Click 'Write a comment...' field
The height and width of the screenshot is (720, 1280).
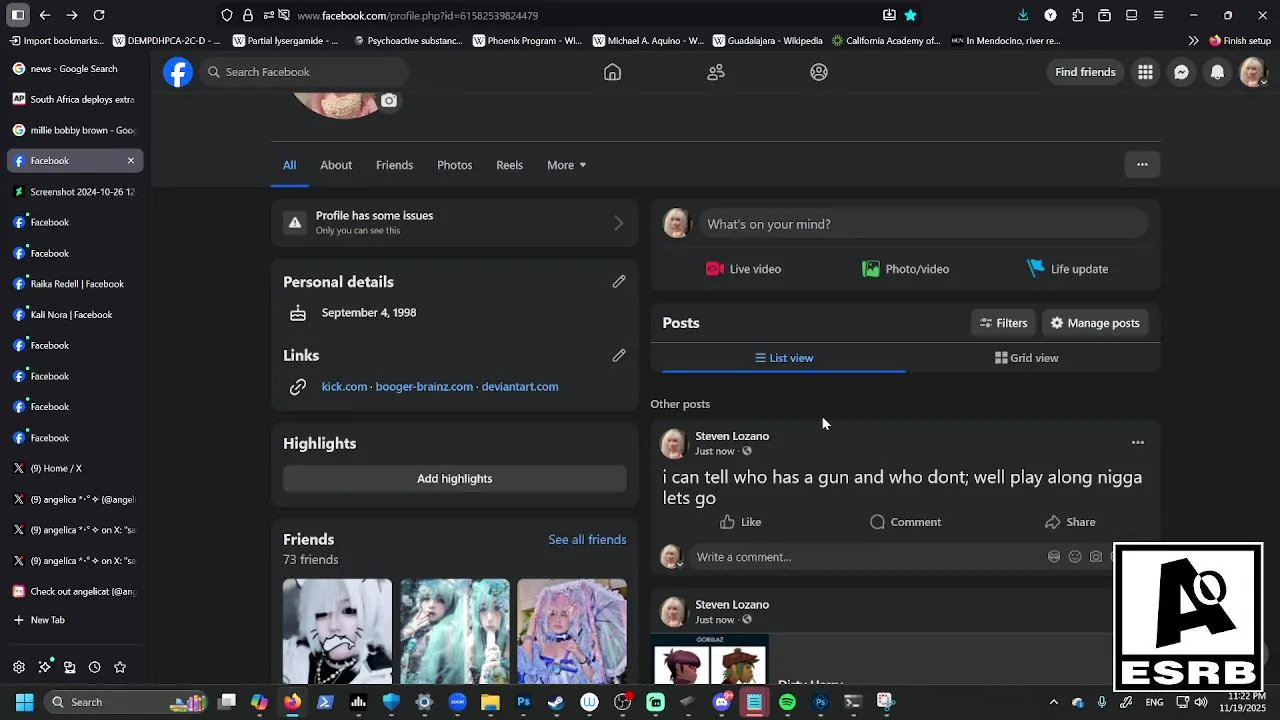865,557
